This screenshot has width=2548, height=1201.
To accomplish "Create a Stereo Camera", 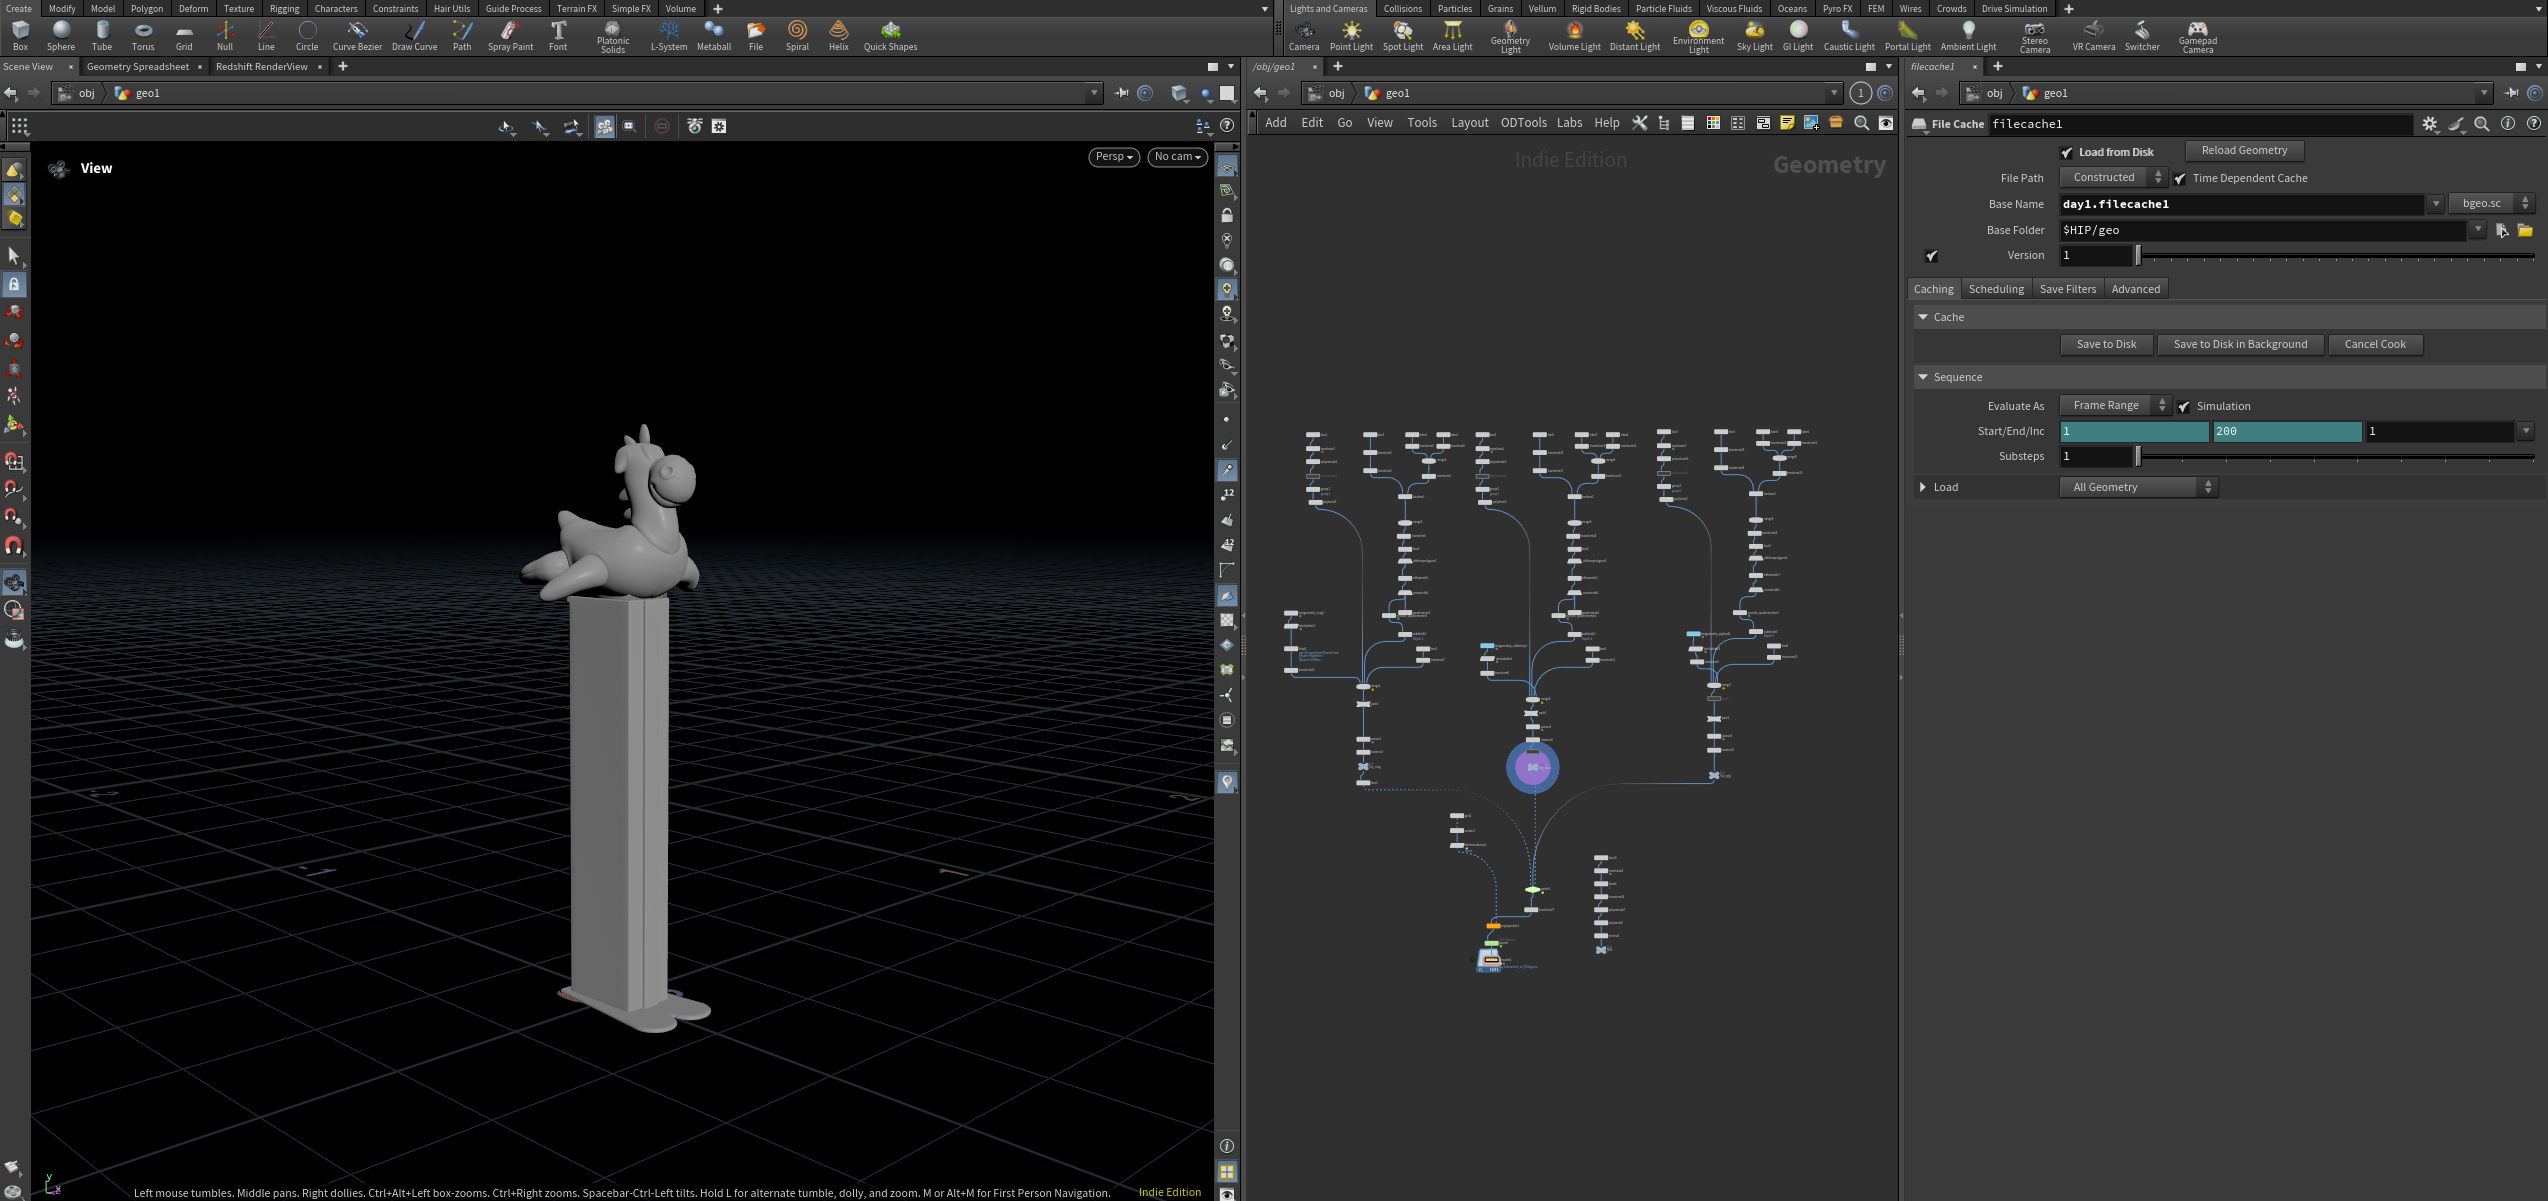I will tap(2034, 36).
